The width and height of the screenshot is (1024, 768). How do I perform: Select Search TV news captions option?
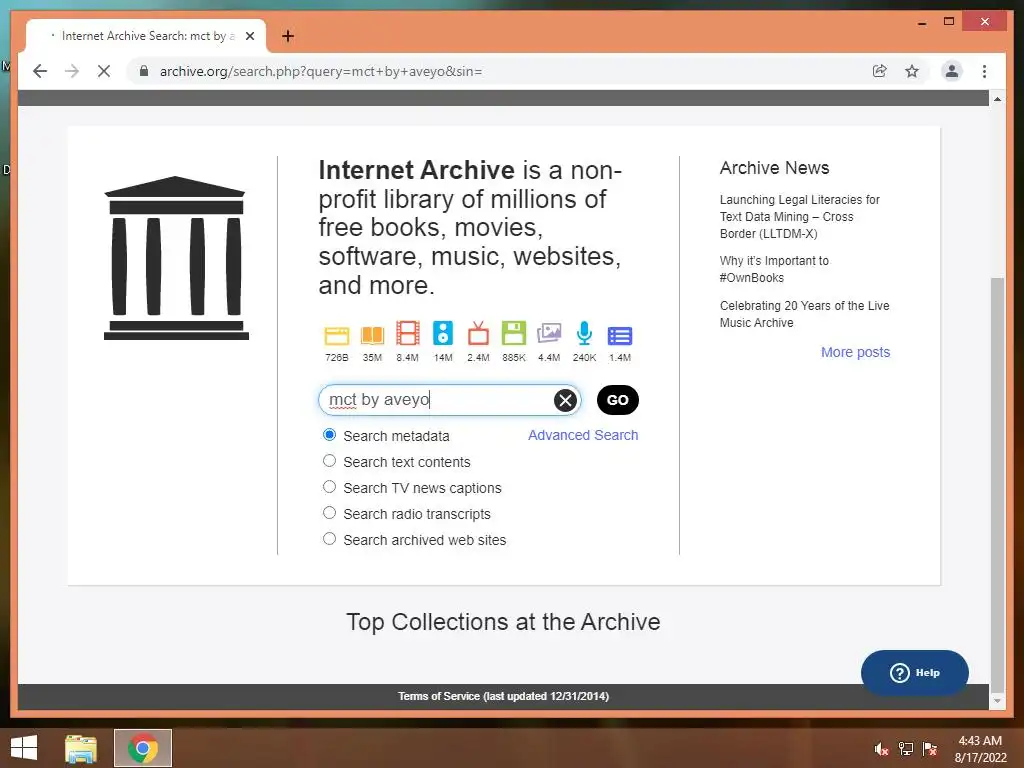[330, 487]
